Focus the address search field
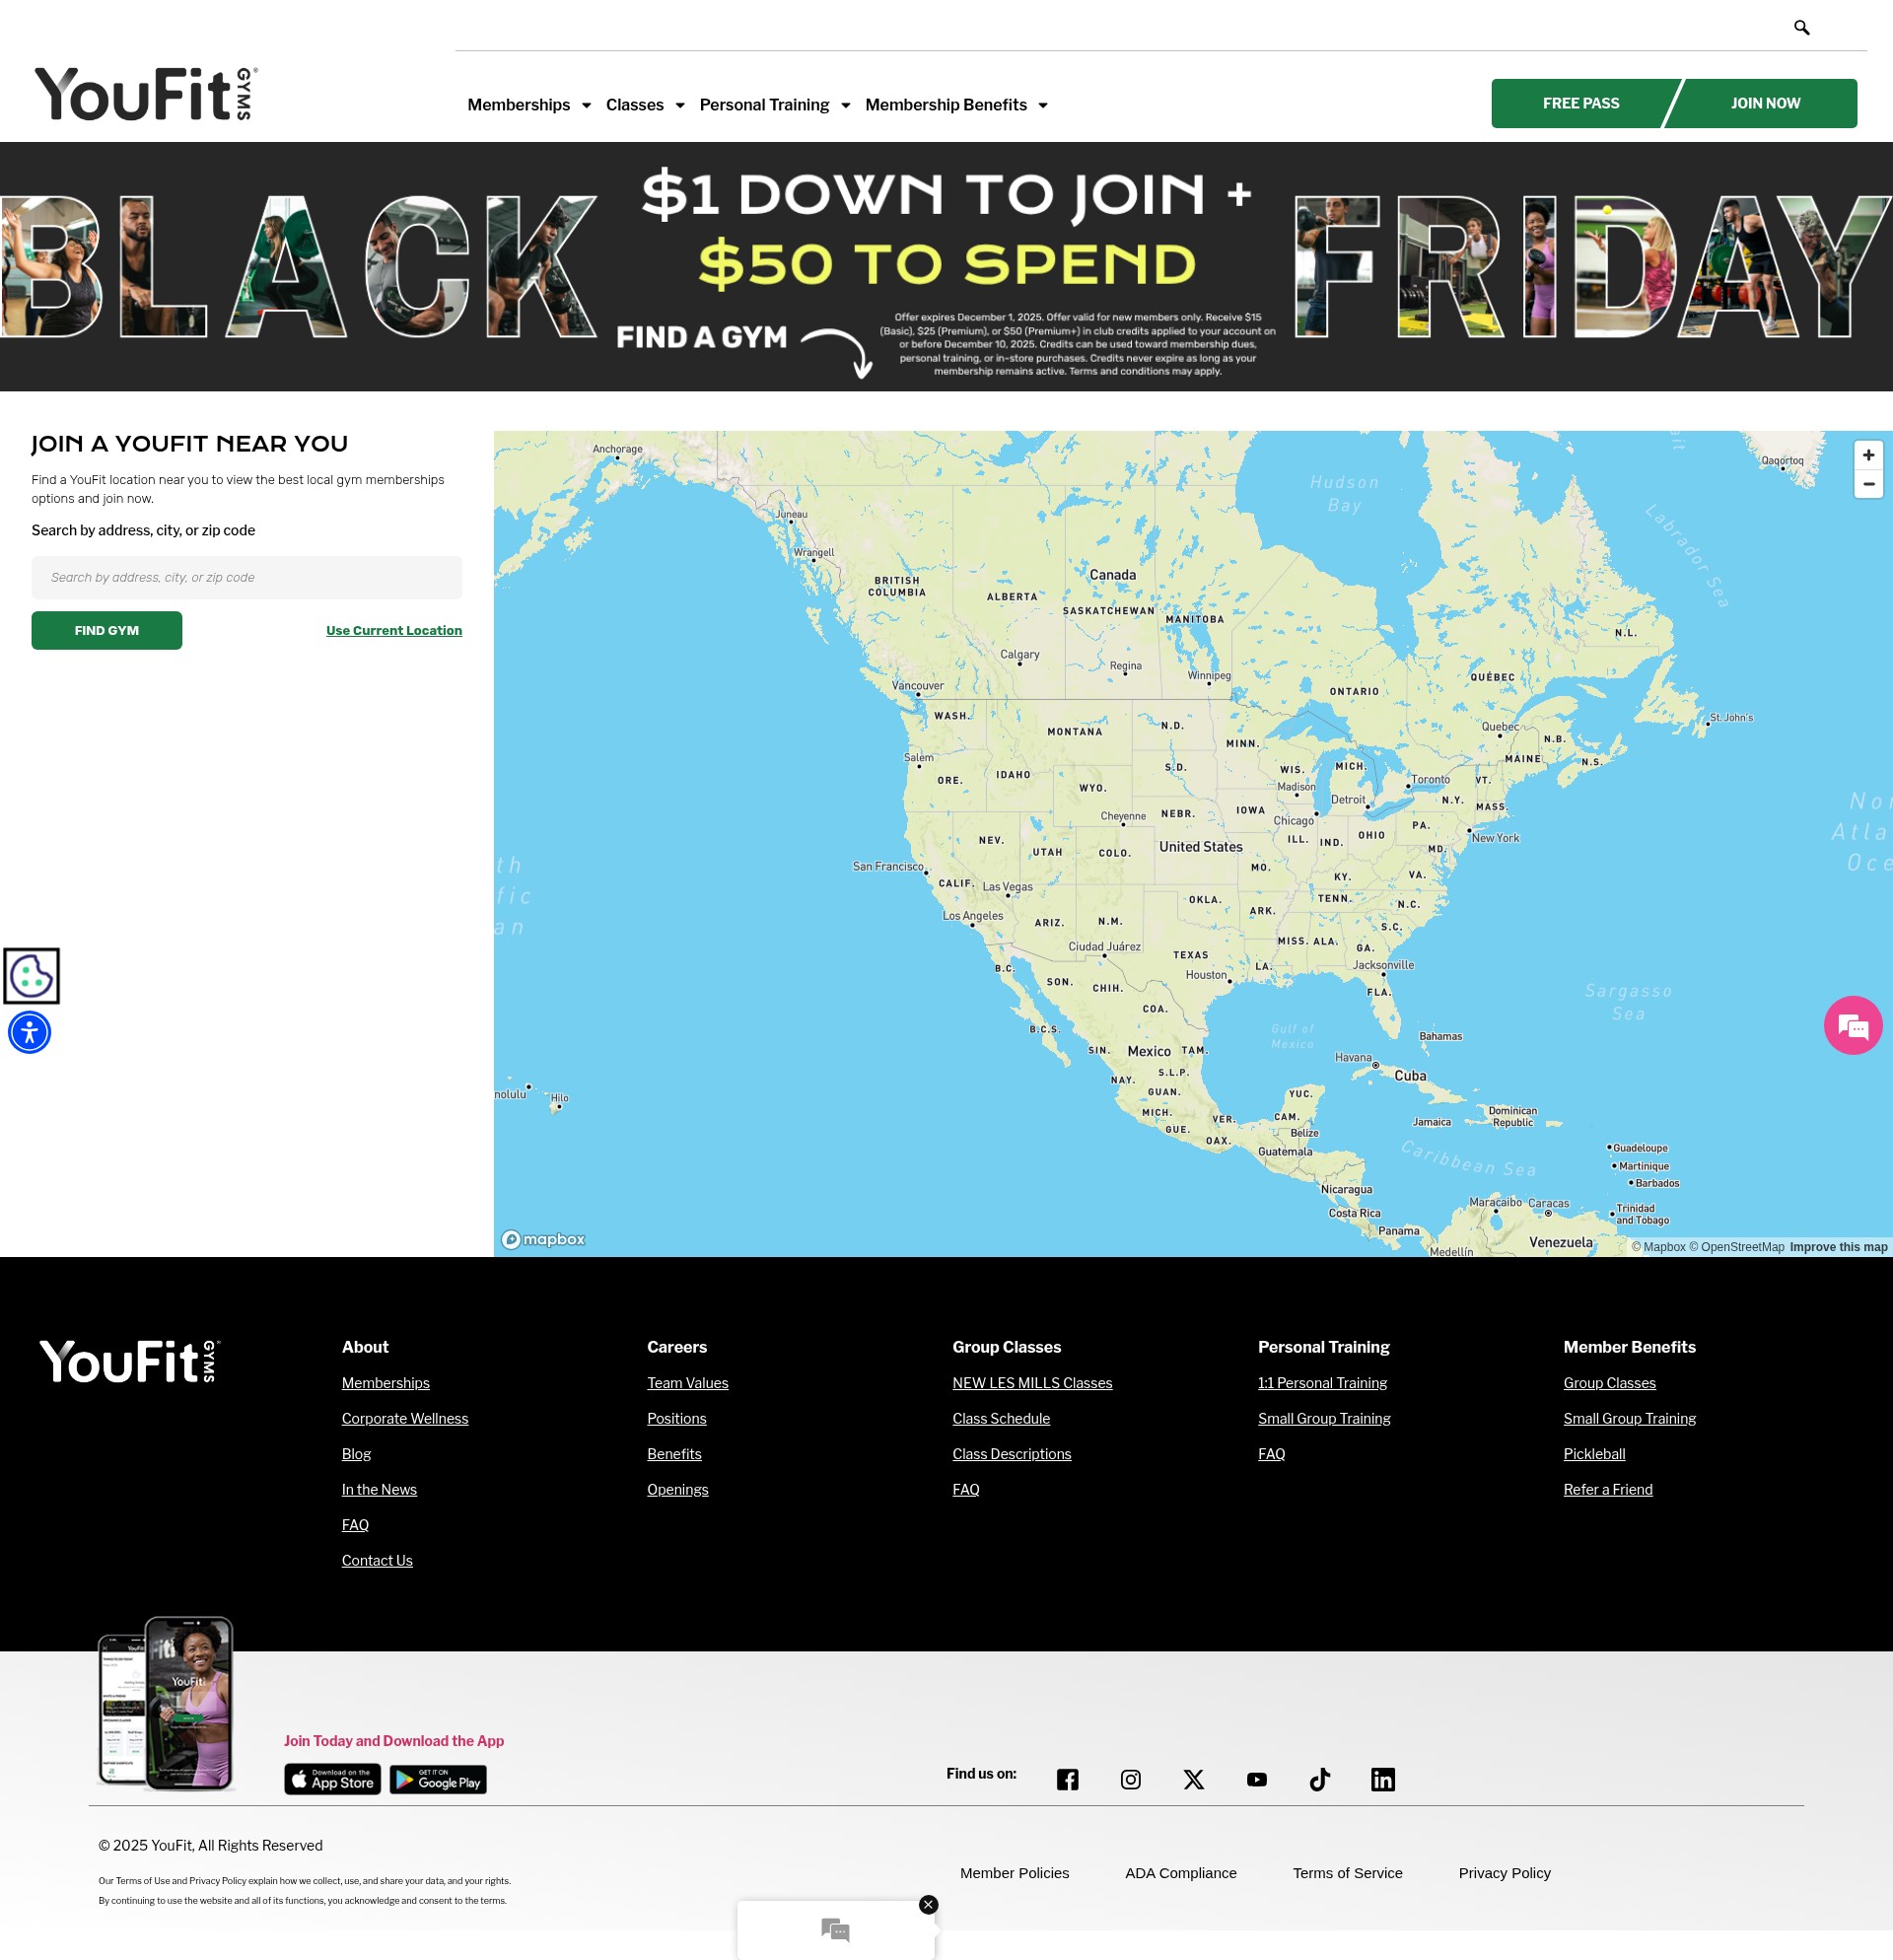The width and height of the screenshot is (1893, 1960). [x=247, y=577]
